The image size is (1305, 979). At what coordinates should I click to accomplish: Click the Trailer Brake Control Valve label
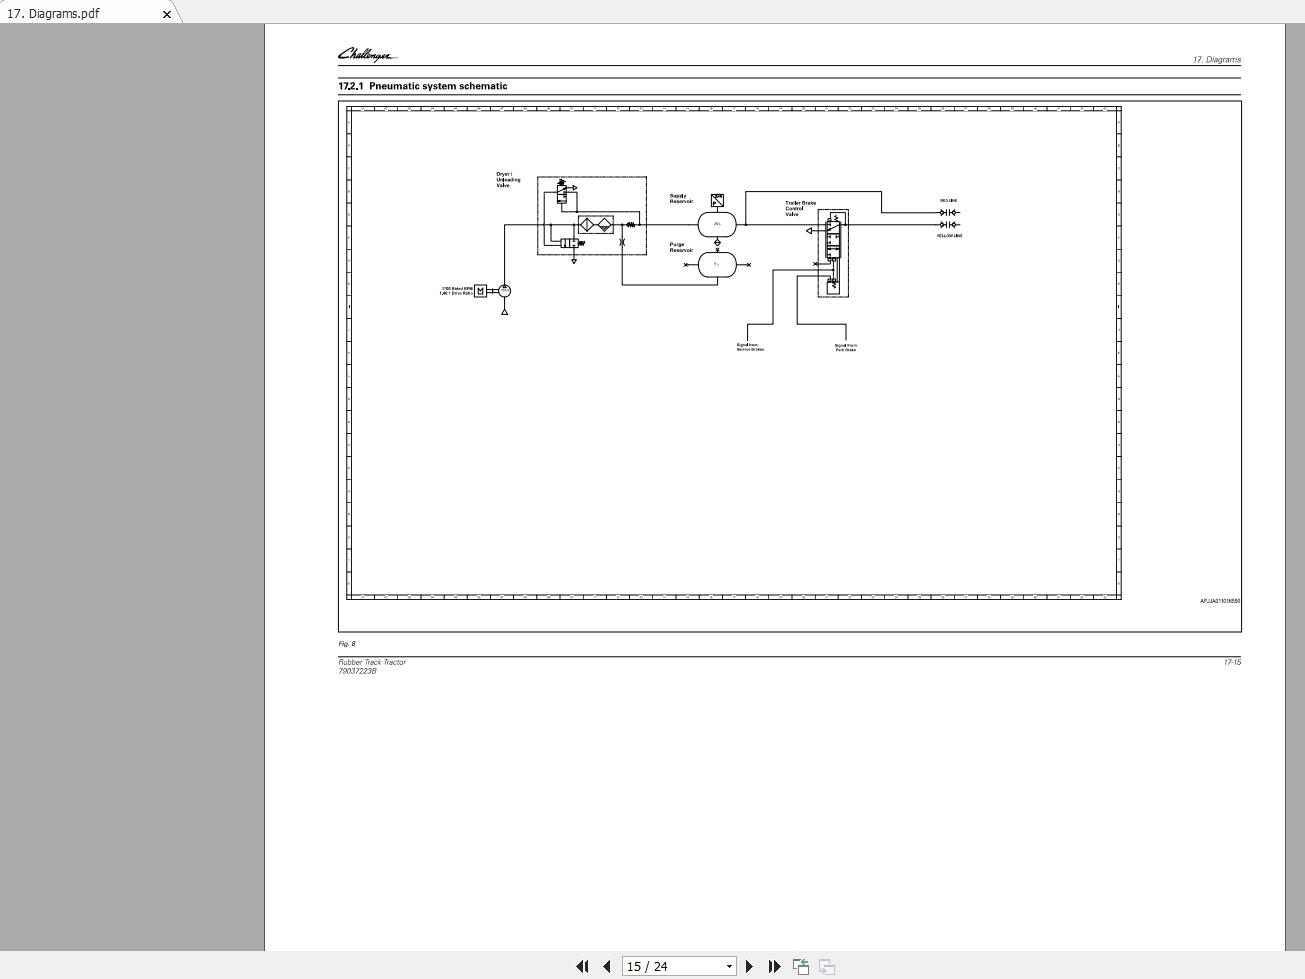[799, 208]
